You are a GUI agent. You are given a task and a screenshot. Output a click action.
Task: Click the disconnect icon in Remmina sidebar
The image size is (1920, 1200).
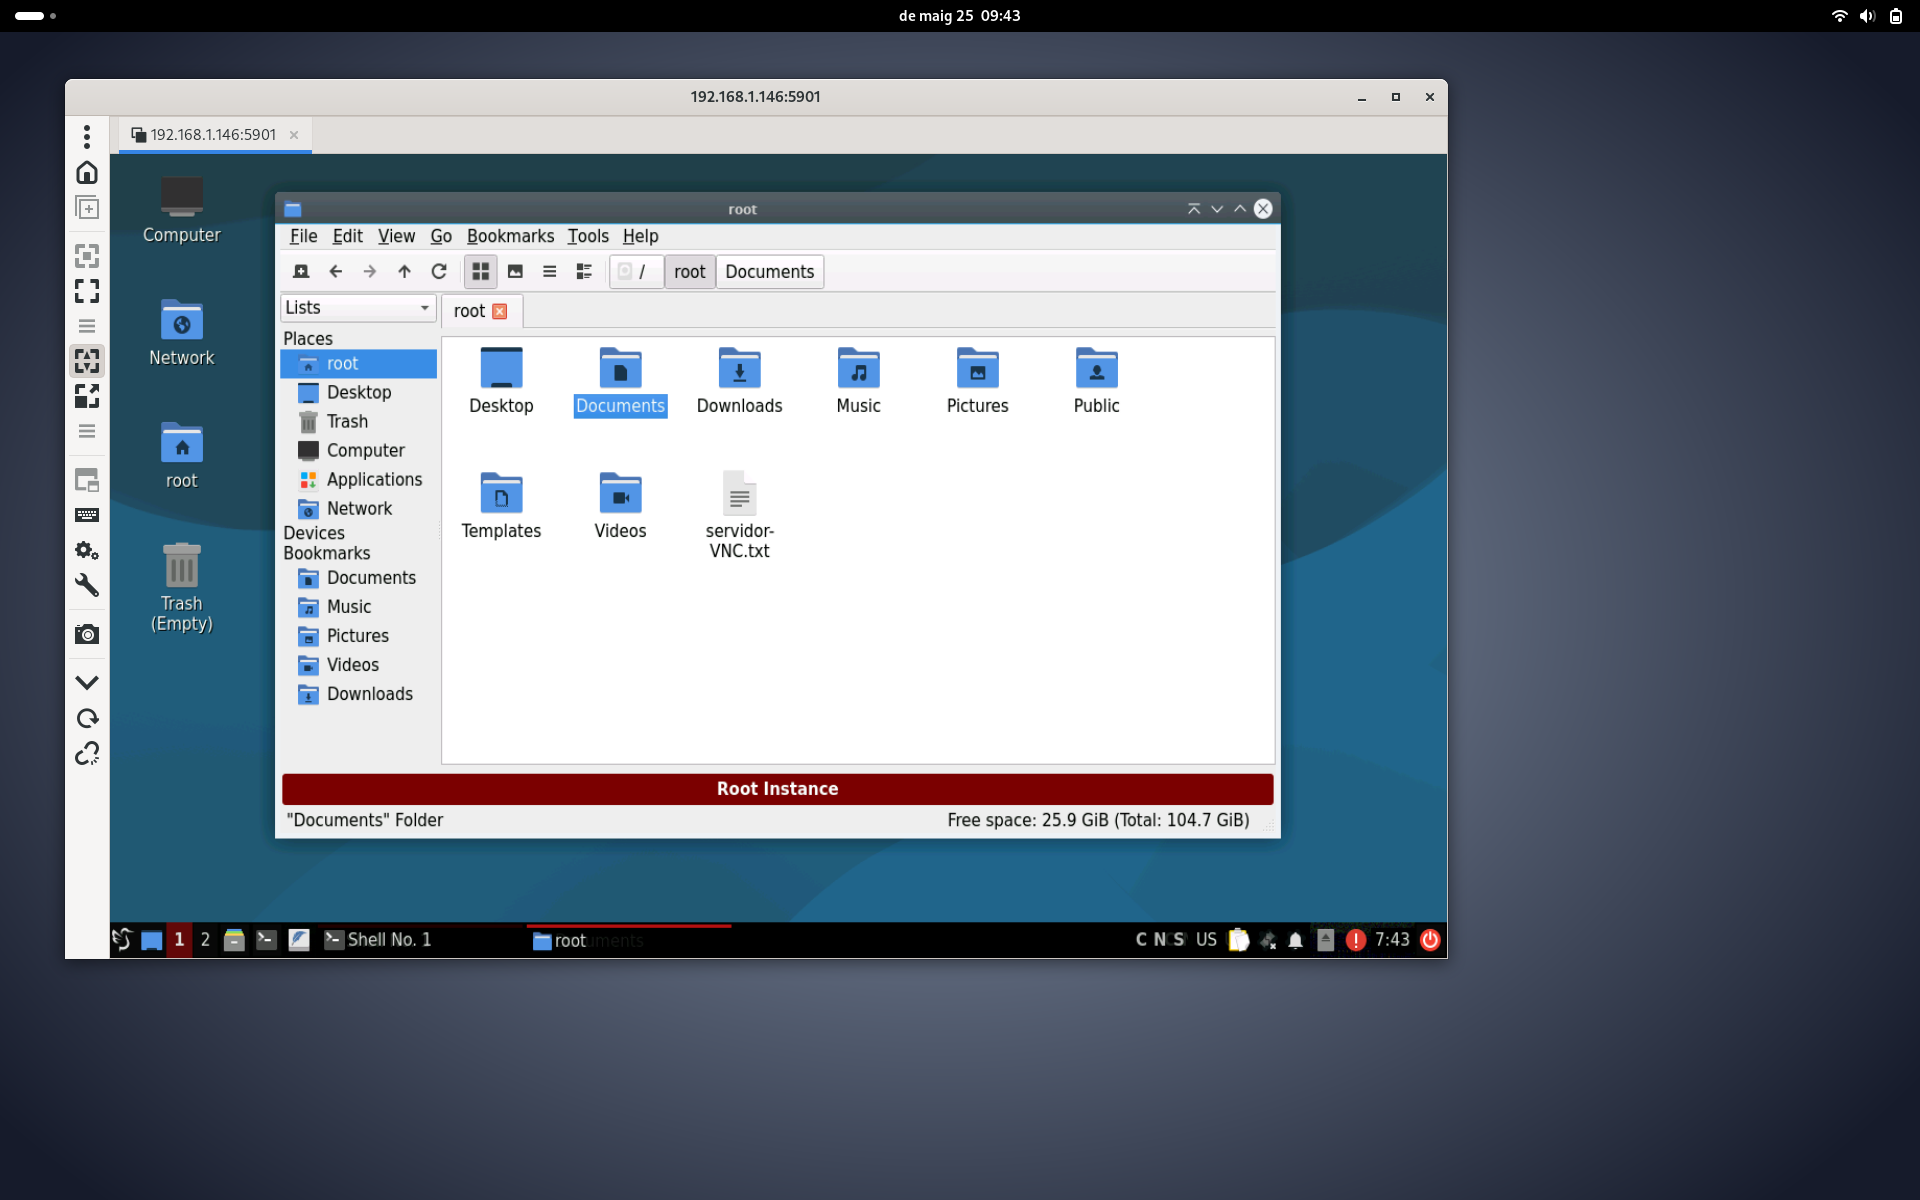pyautogui.click(x=87, y=753)
